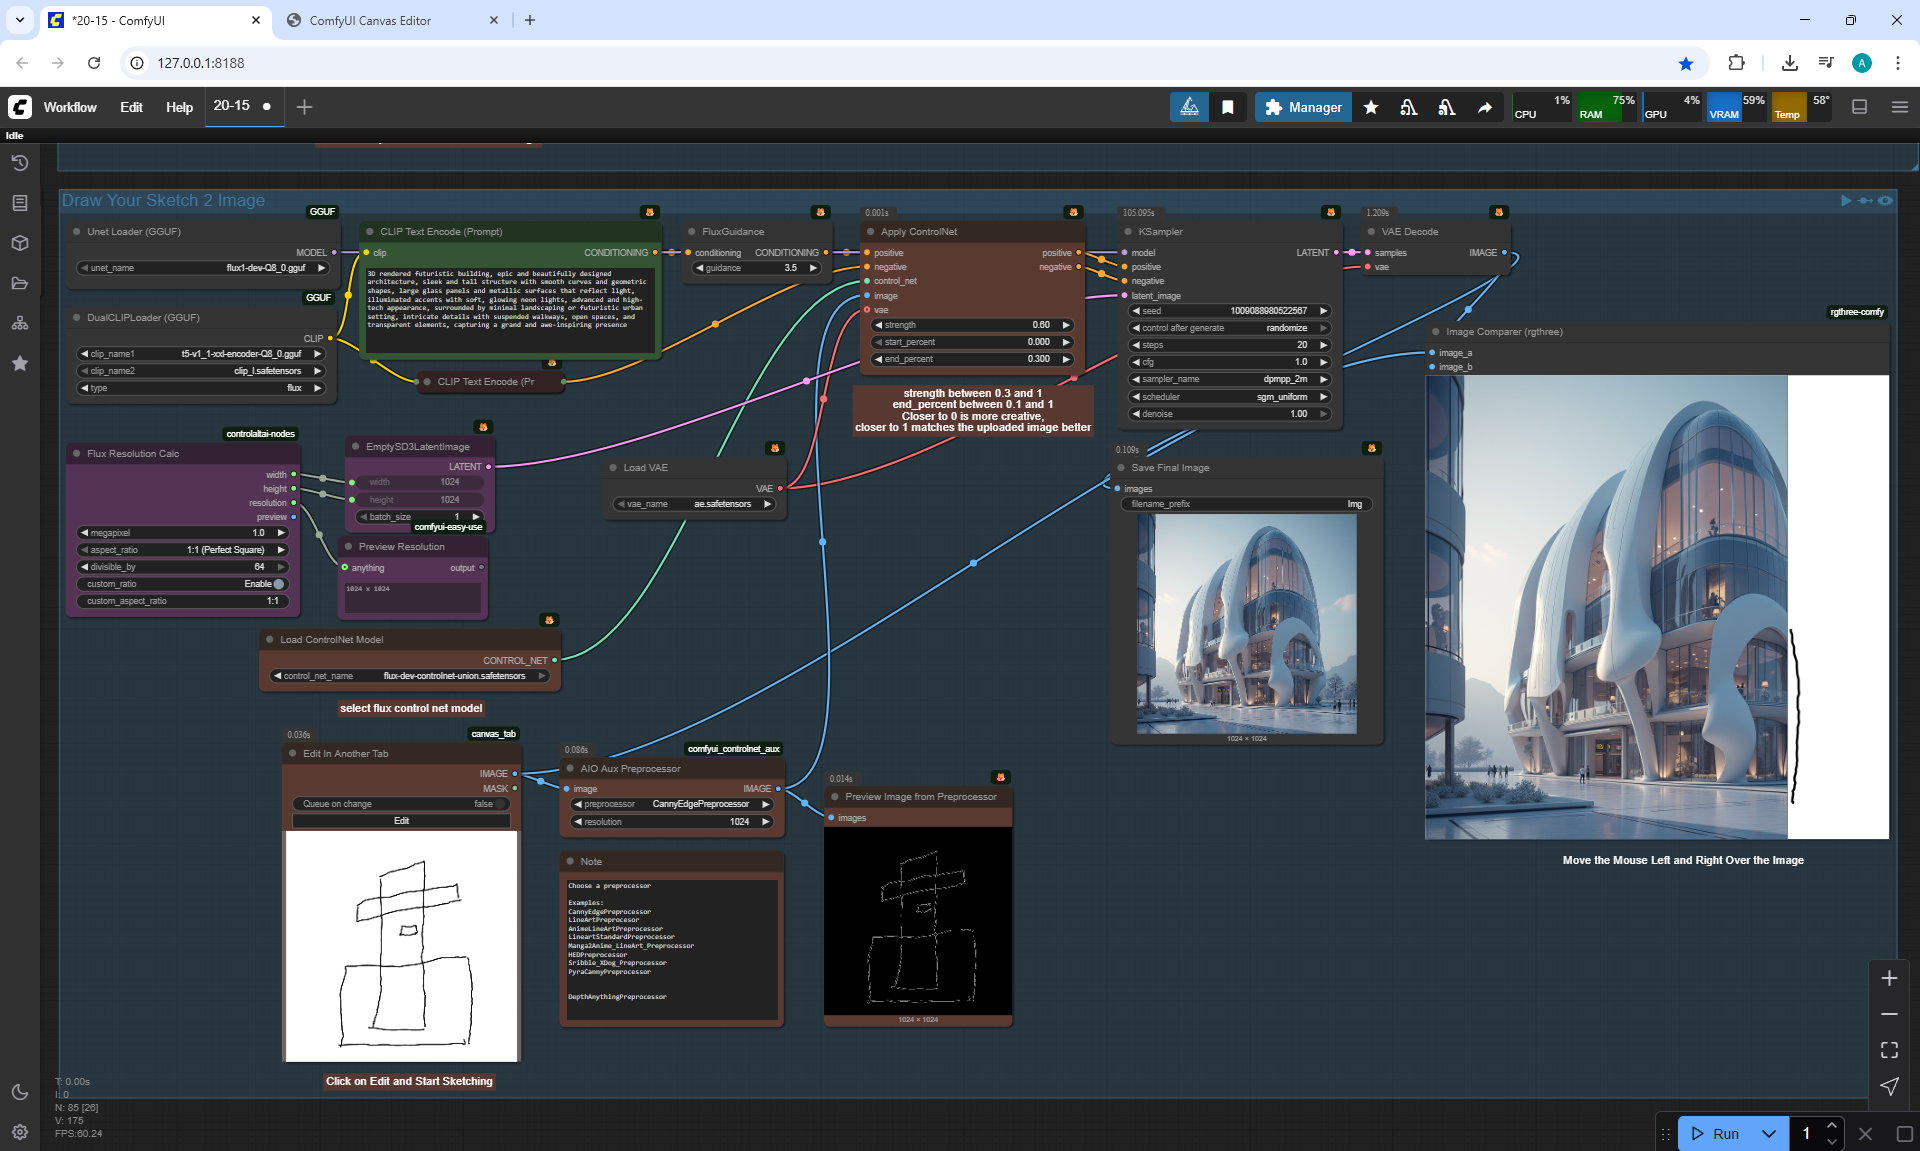Click the share arrow icon in toolbar

1485,107
